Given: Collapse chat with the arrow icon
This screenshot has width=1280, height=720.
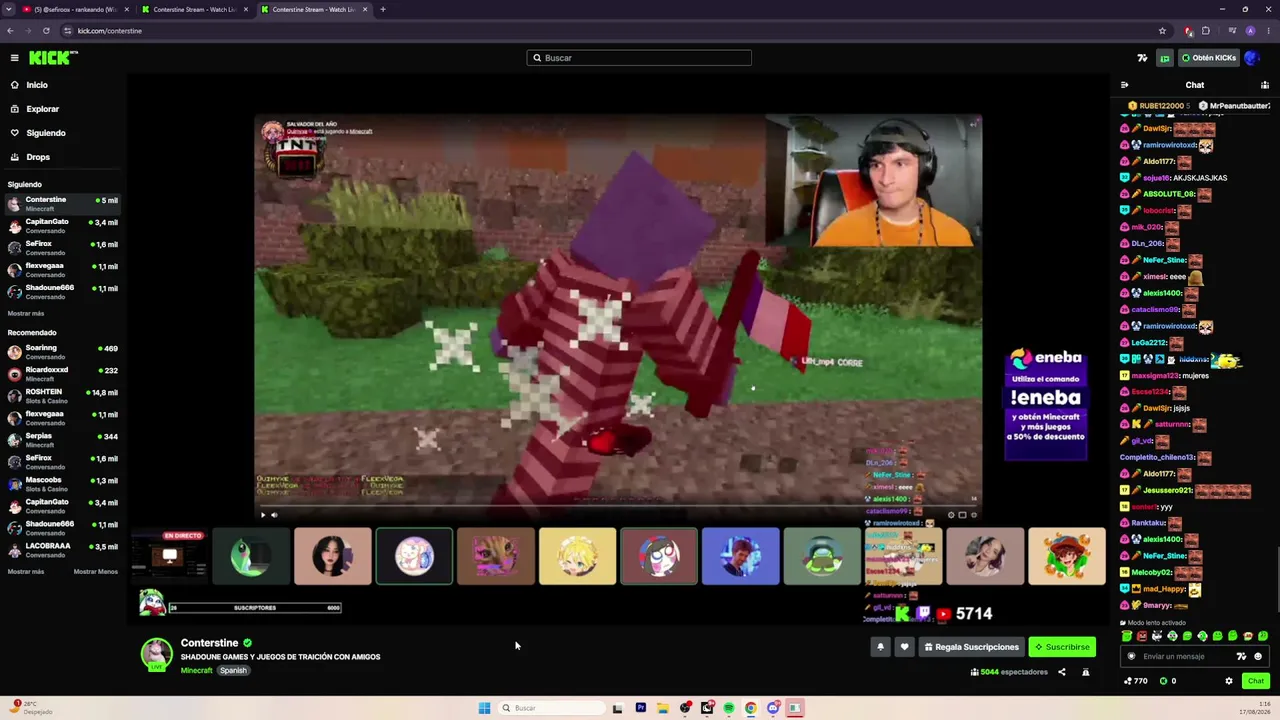Looking at the screenshot, I should (1124, 85).
